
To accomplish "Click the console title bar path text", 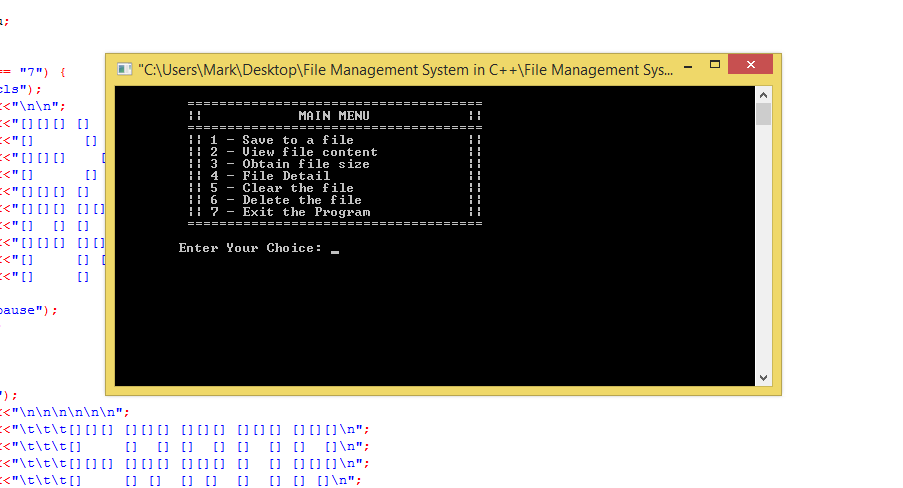I will point(405,69).
